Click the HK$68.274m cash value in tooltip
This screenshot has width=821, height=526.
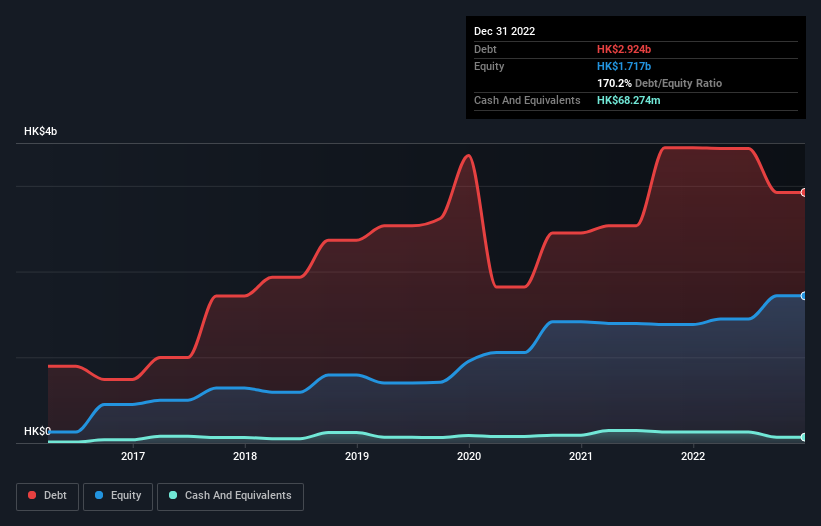click(629, 100)
